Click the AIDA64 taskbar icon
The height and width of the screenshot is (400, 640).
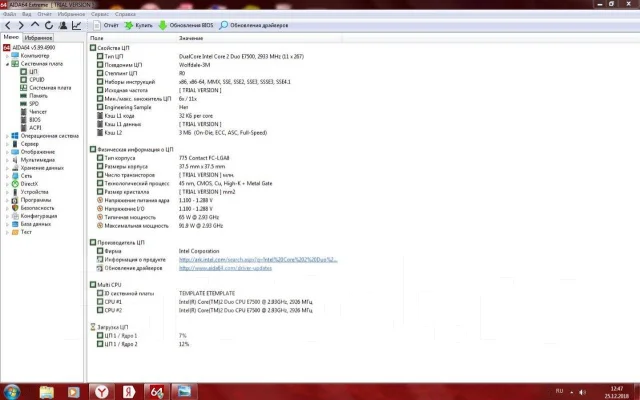coord(156,392)
